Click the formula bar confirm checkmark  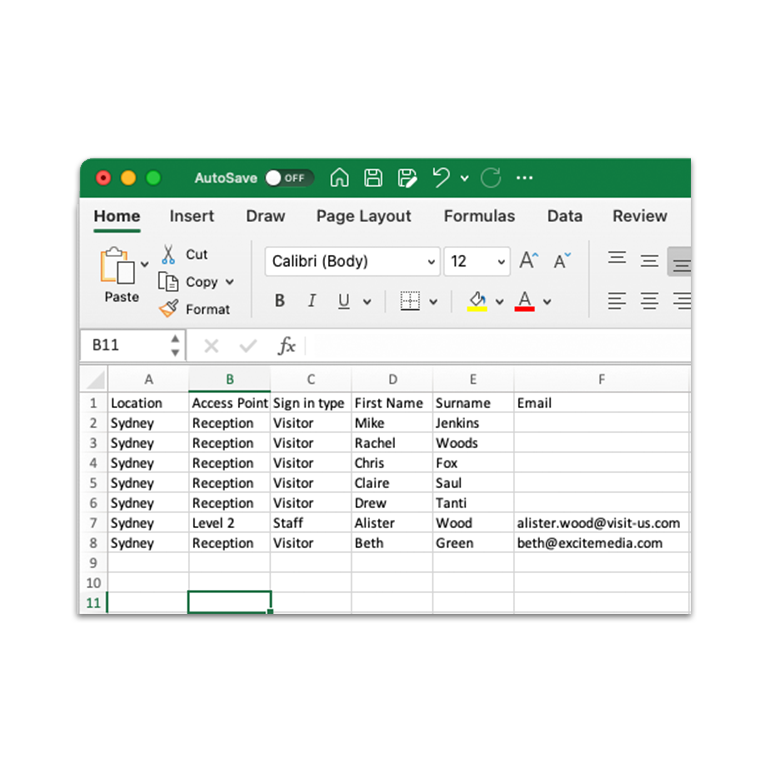248,346
